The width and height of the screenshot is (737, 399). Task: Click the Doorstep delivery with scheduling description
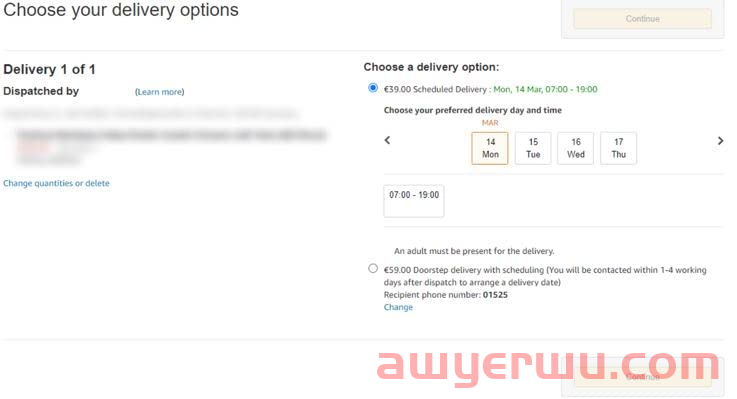545,276
